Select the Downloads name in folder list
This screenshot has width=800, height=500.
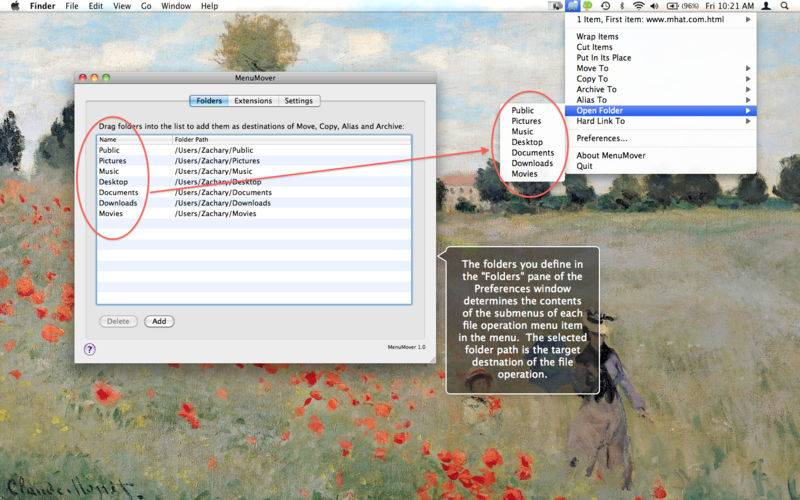(118, 203)
